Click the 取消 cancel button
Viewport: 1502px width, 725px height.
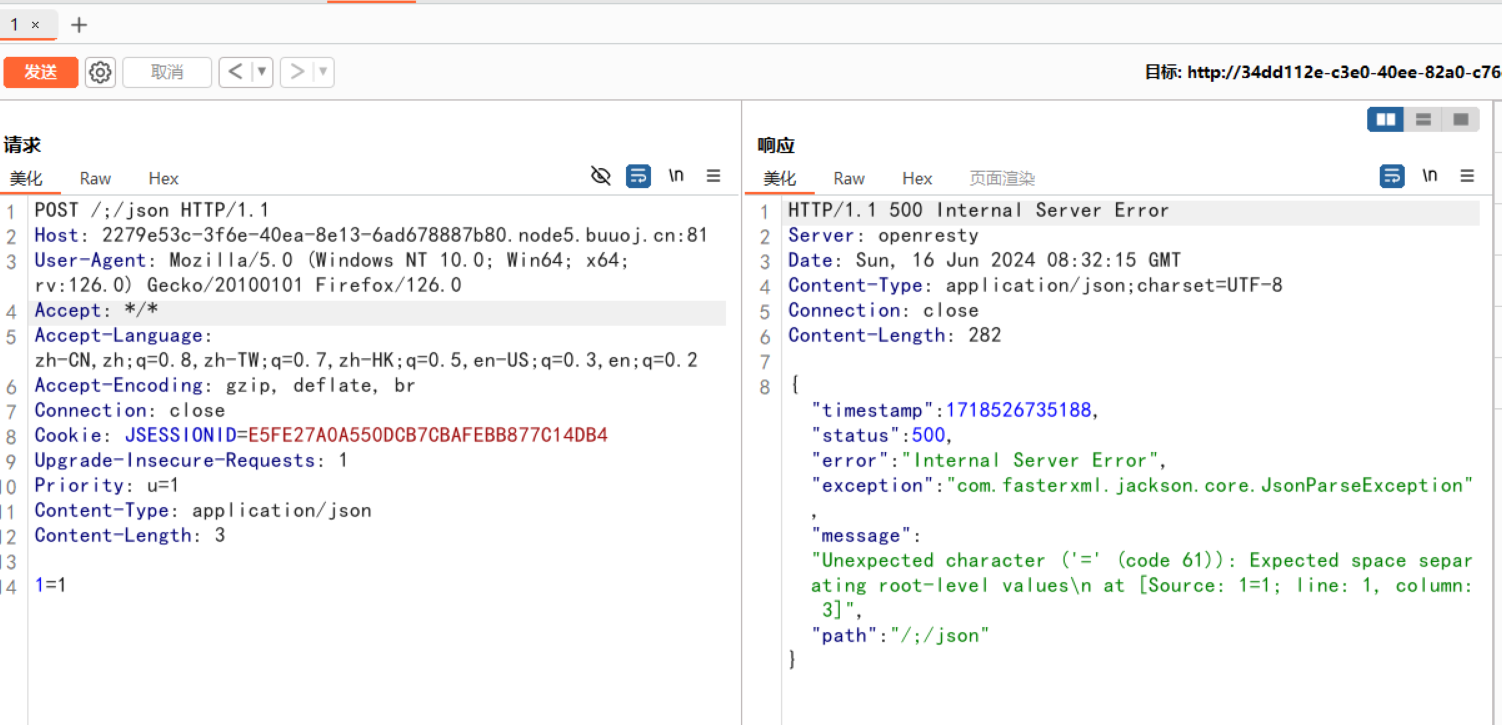click(x=166, y=71)
